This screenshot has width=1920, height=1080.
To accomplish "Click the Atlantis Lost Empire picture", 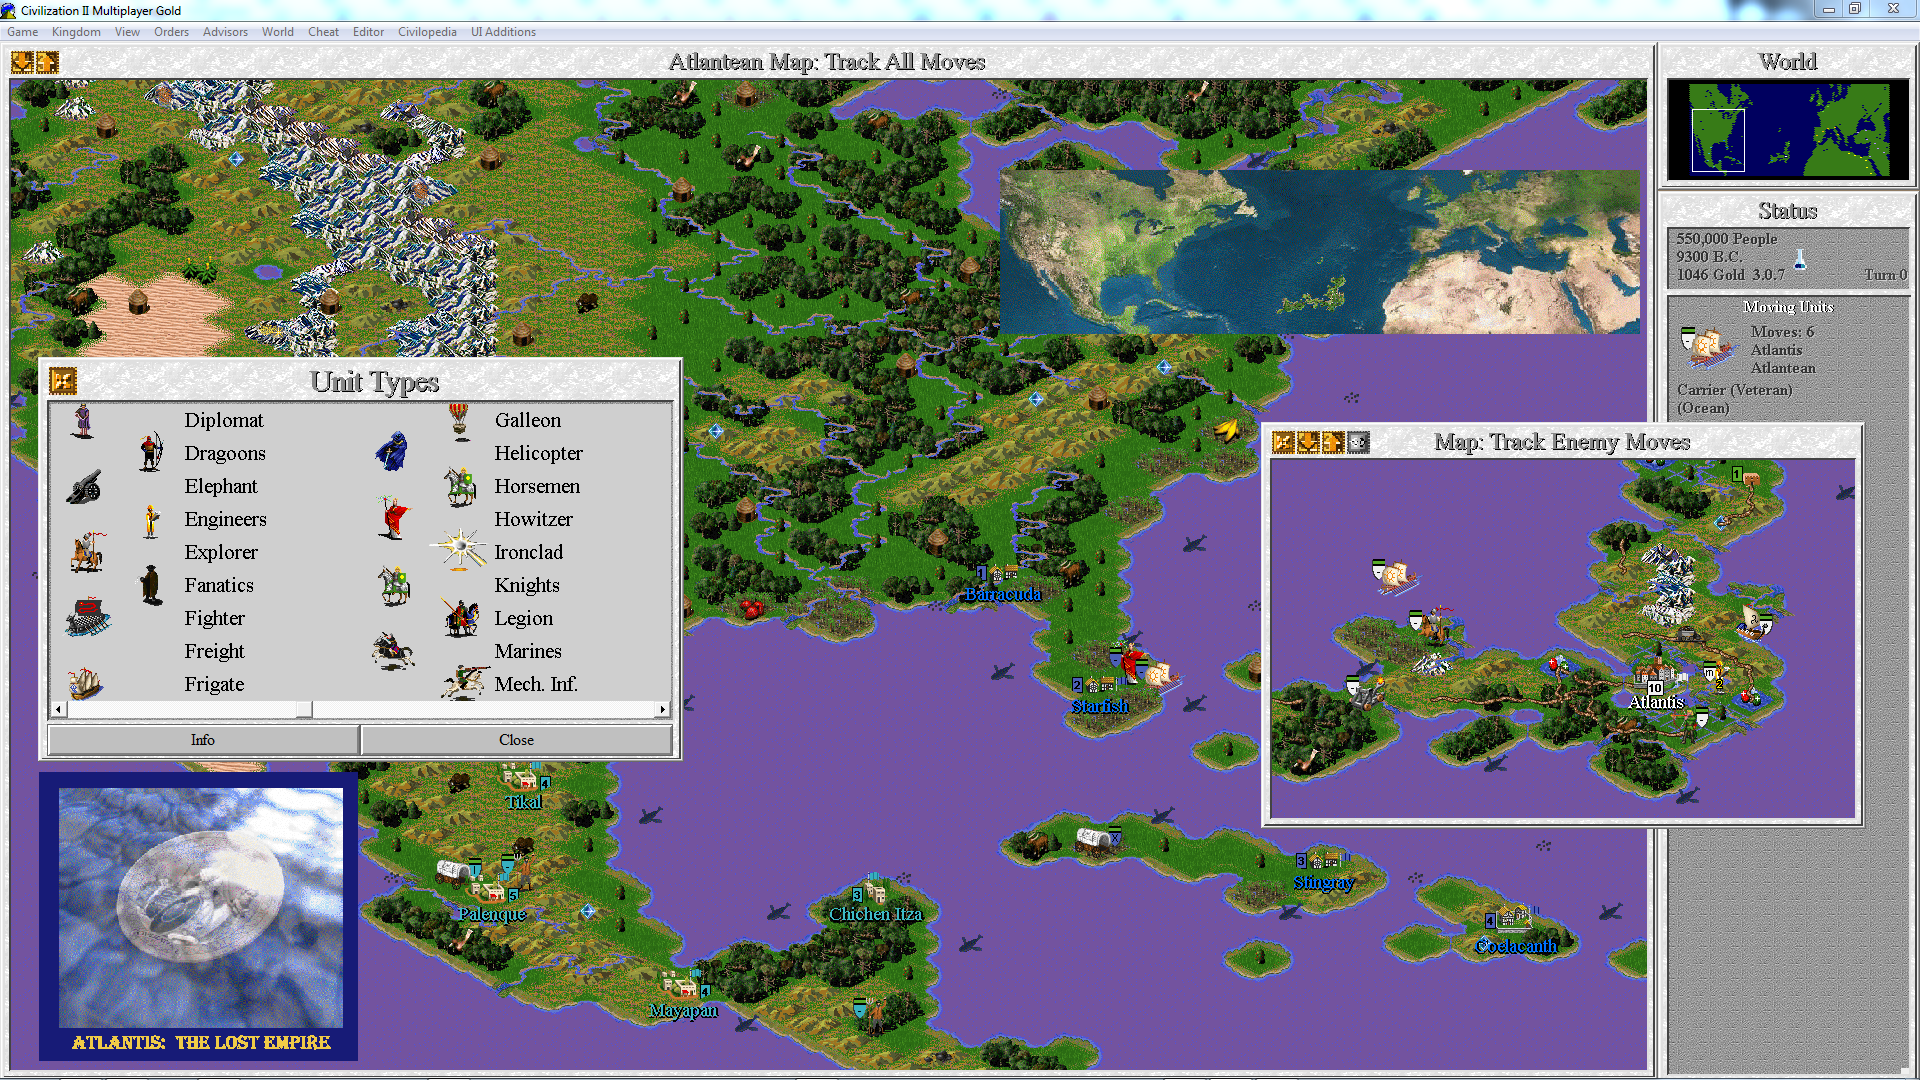I will [200, 907].
